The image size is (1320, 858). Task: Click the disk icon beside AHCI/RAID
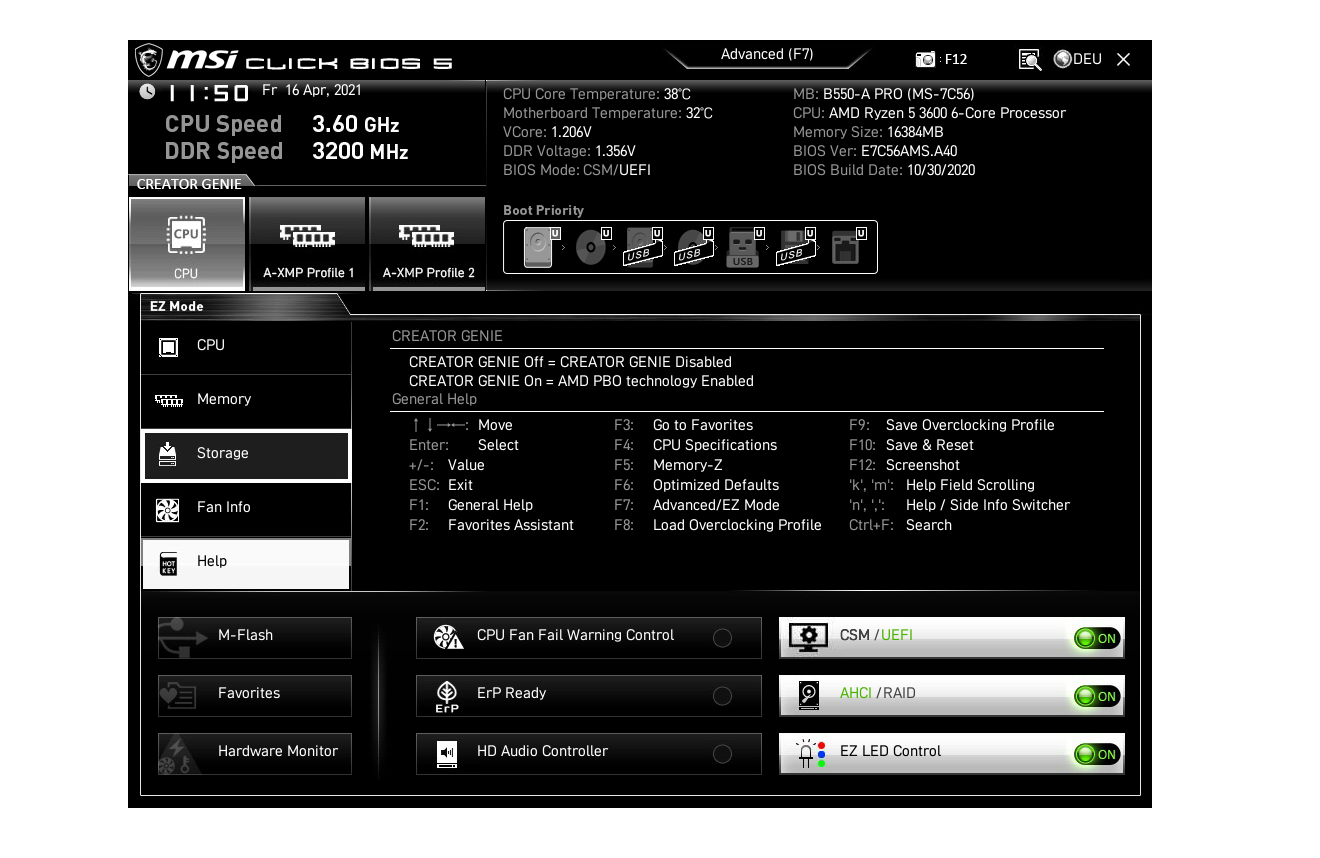(x=809, y=695)
